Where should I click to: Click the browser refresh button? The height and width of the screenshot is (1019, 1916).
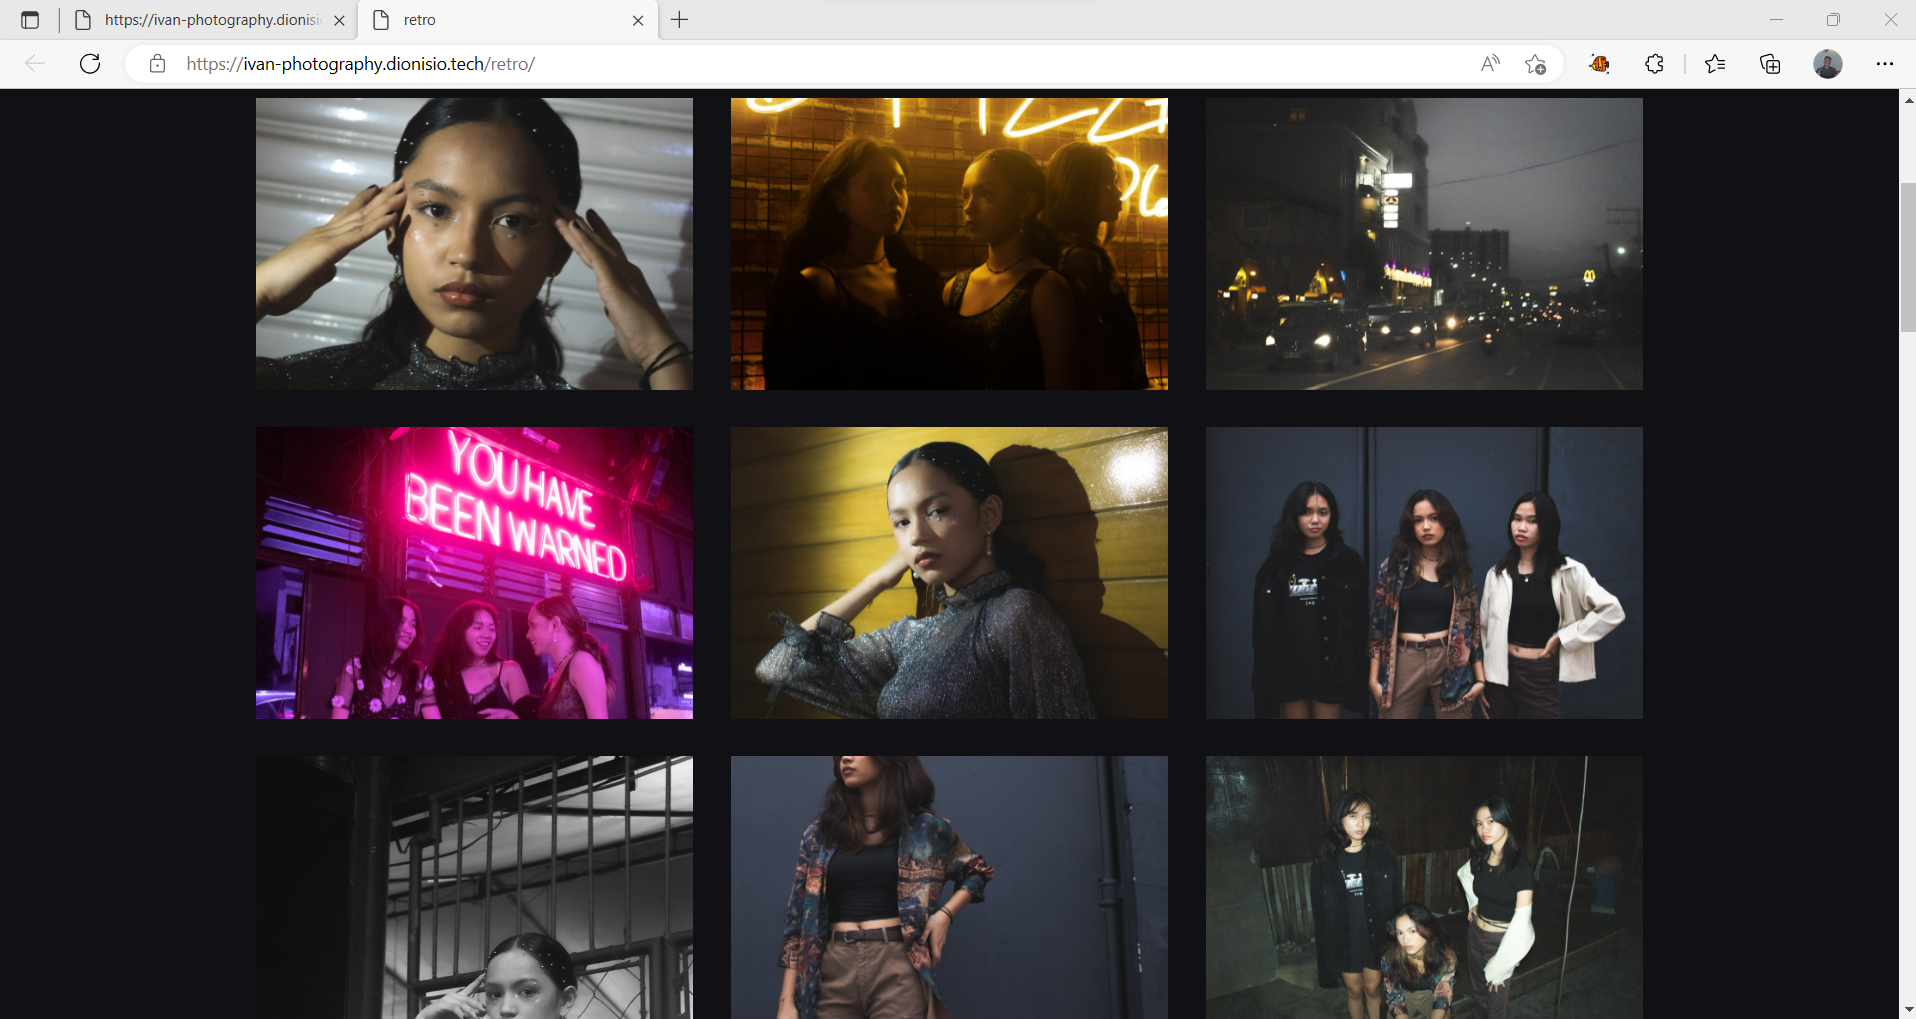(x=90, y=64)
